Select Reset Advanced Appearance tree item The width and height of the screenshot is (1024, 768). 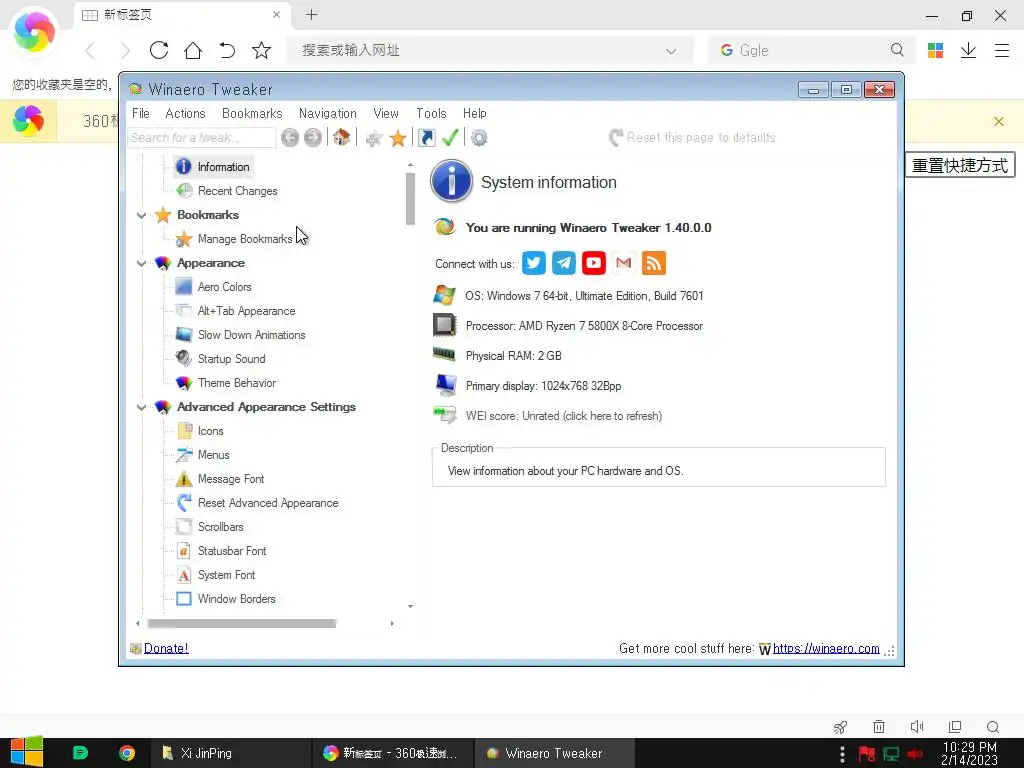pos(268,503)
